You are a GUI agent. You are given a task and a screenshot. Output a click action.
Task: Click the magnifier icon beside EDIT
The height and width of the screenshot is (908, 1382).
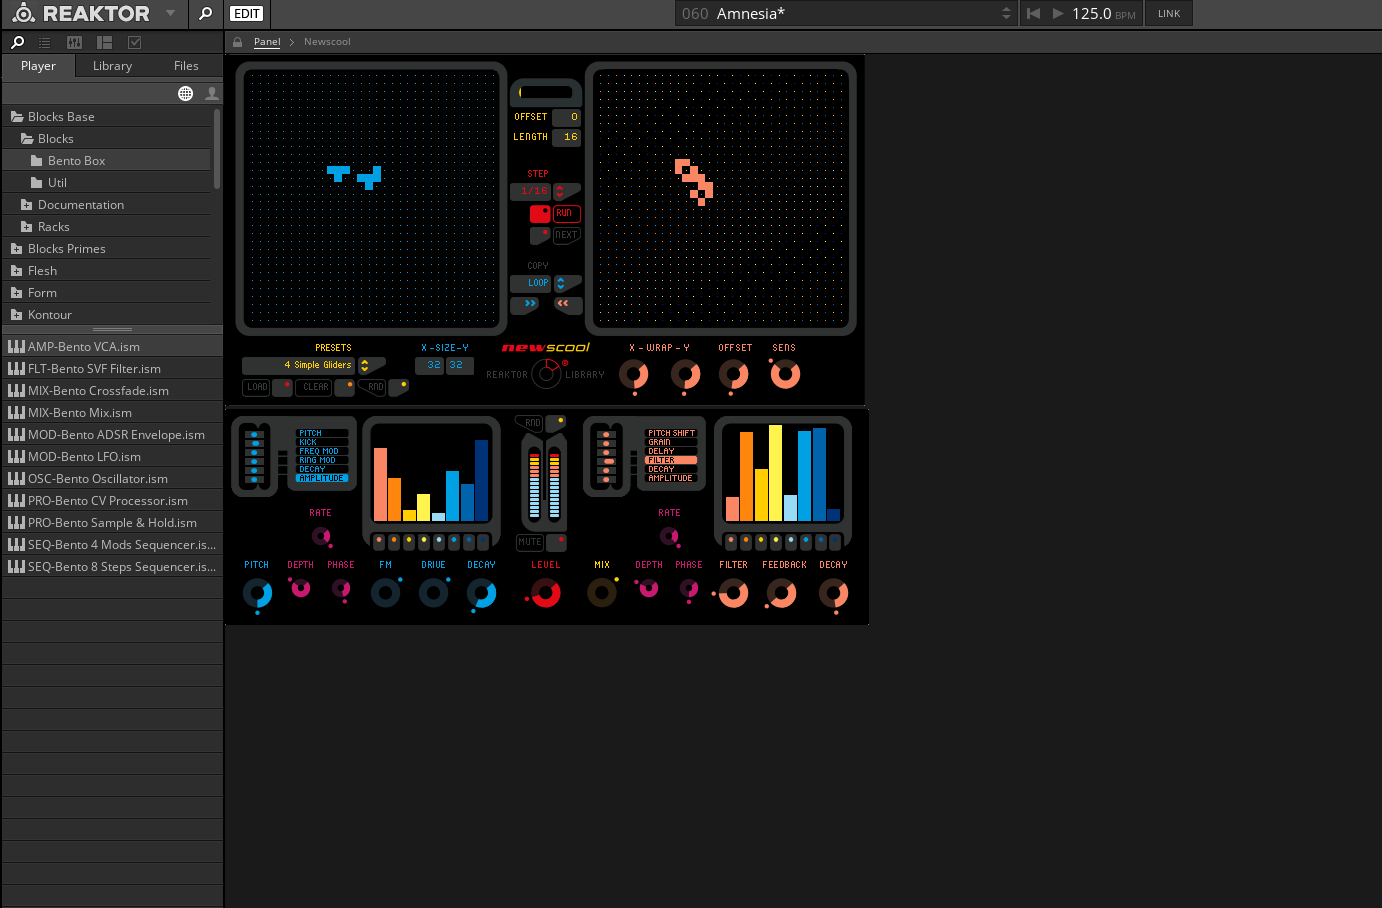(x=205, y=14)
